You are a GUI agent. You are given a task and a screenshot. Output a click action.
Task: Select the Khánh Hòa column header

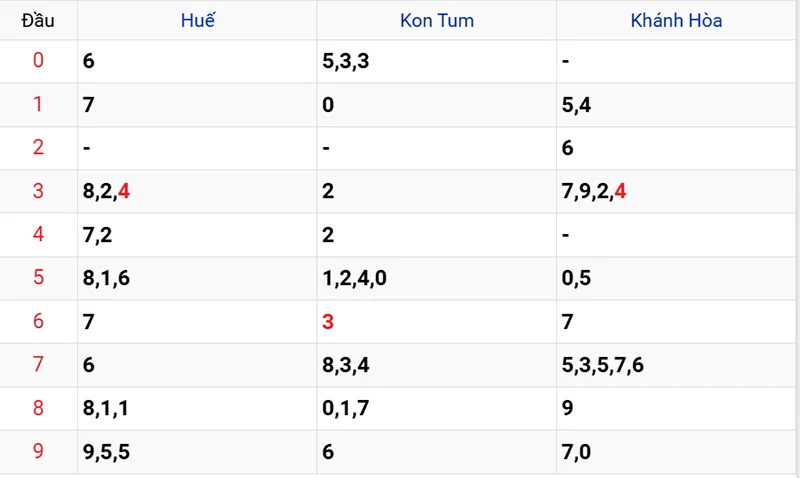677,20
